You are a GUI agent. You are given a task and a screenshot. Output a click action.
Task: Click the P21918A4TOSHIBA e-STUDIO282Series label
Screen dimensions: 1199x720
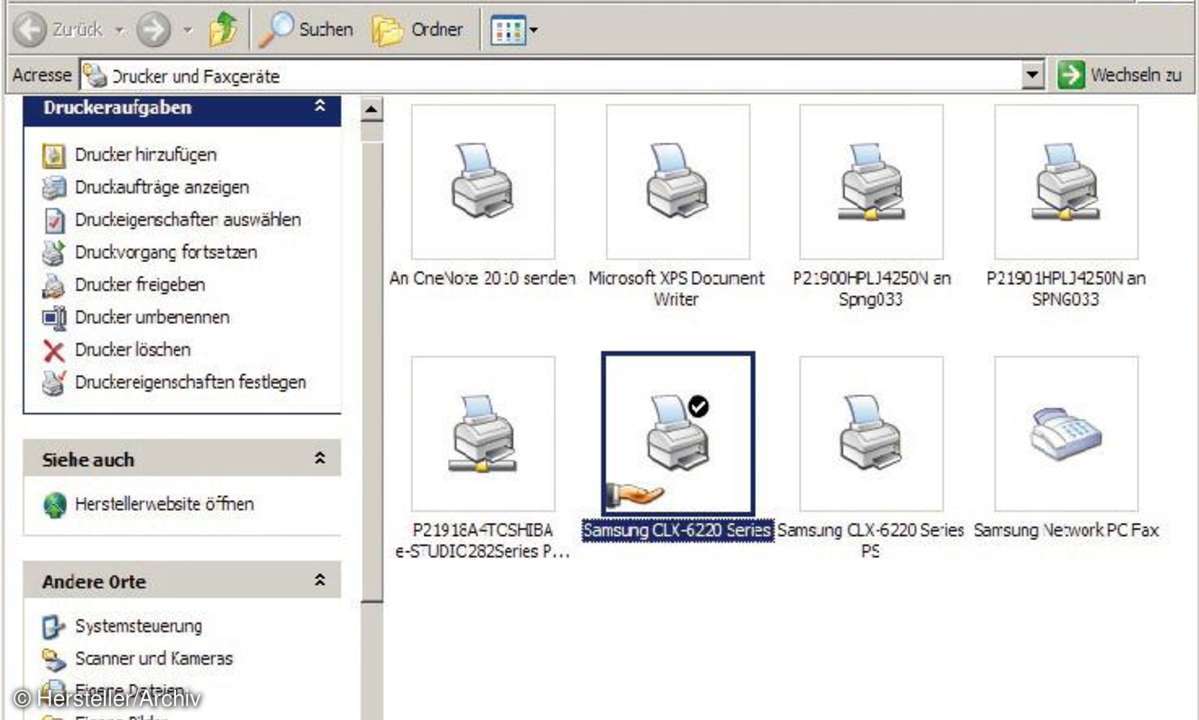tap(483, 540)
